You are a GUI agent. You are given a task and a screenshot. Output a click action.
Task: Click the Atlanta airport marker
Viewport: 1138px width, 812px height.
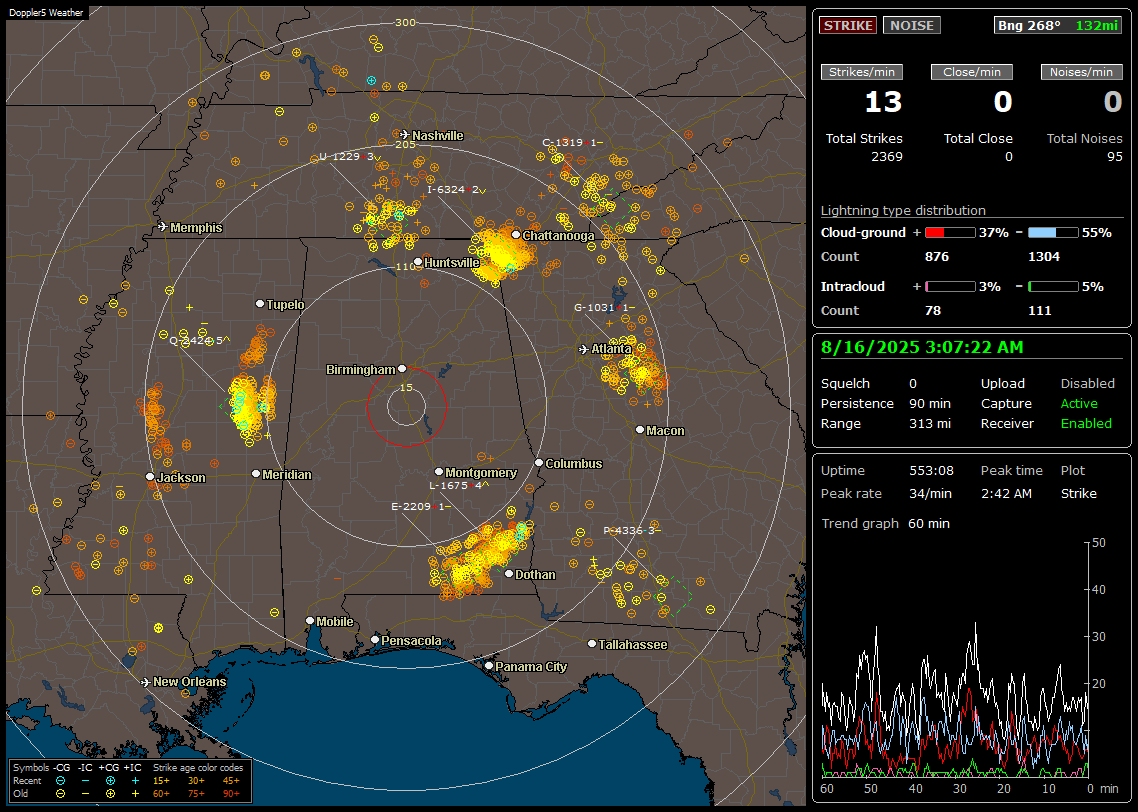(584, 349)
